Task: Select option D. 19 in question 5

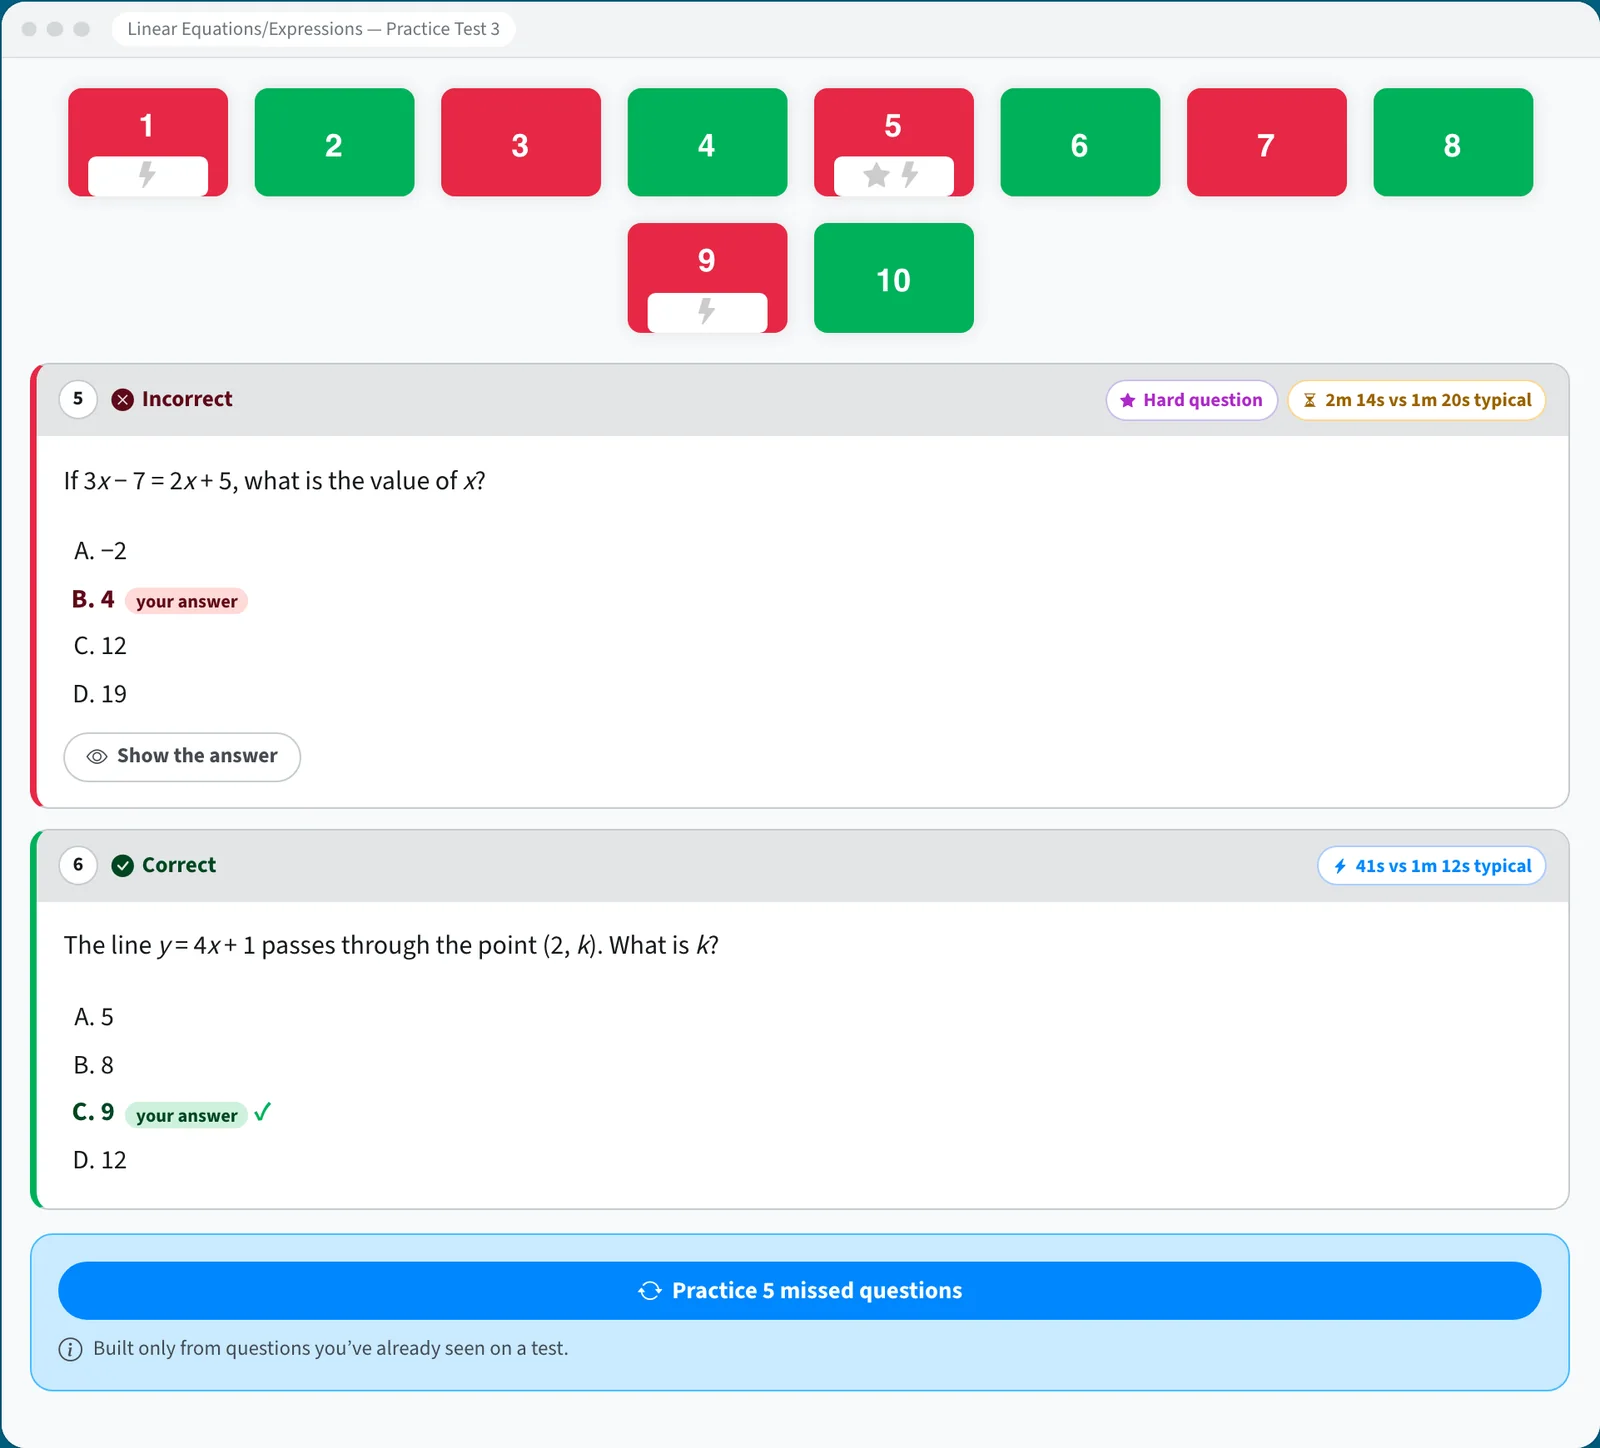Action: (x=100, y=694)
